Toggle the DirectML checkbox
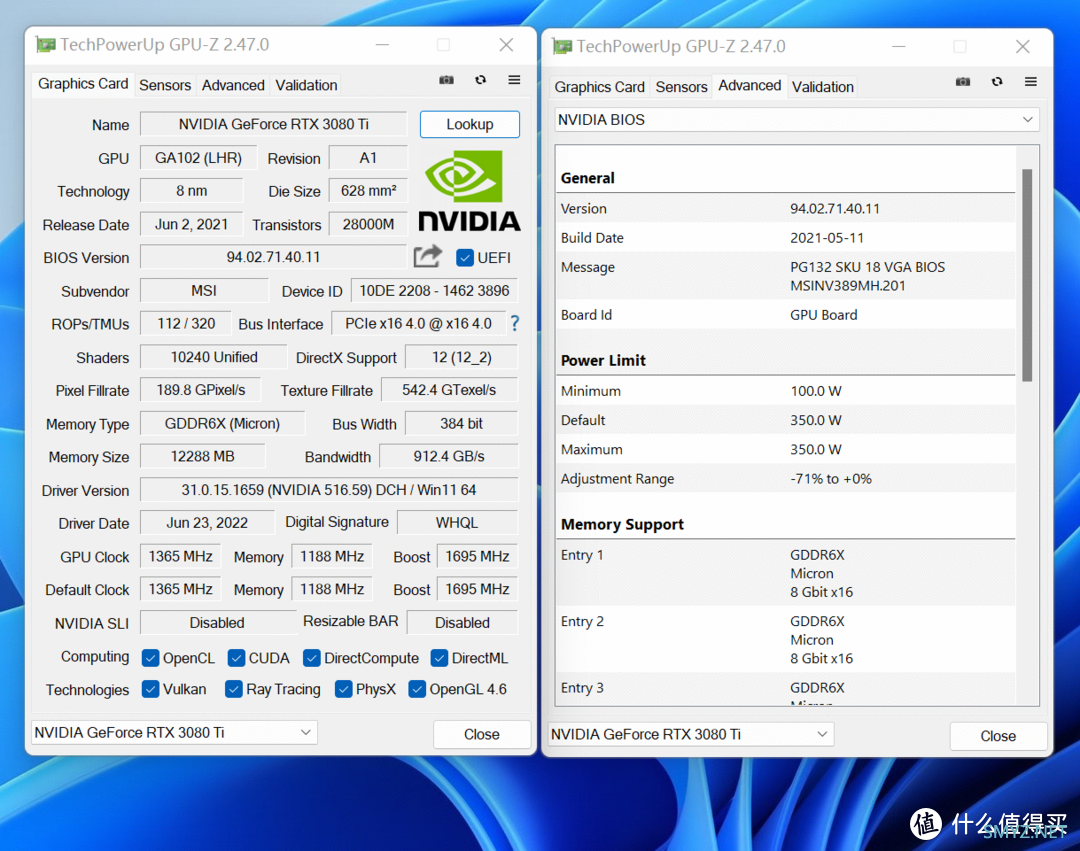The width and height of the screenshot is (1080, 851). coord(439,658)
